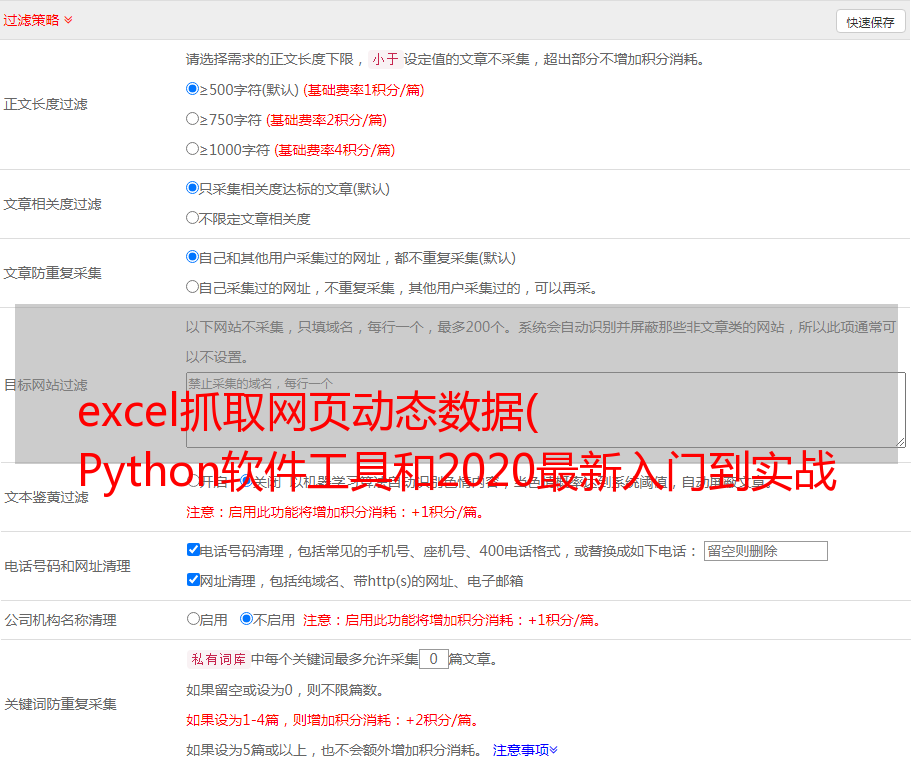Select the ≥500字符(默认) radio option
The image size is (912, 768).
tap(192, 89)
